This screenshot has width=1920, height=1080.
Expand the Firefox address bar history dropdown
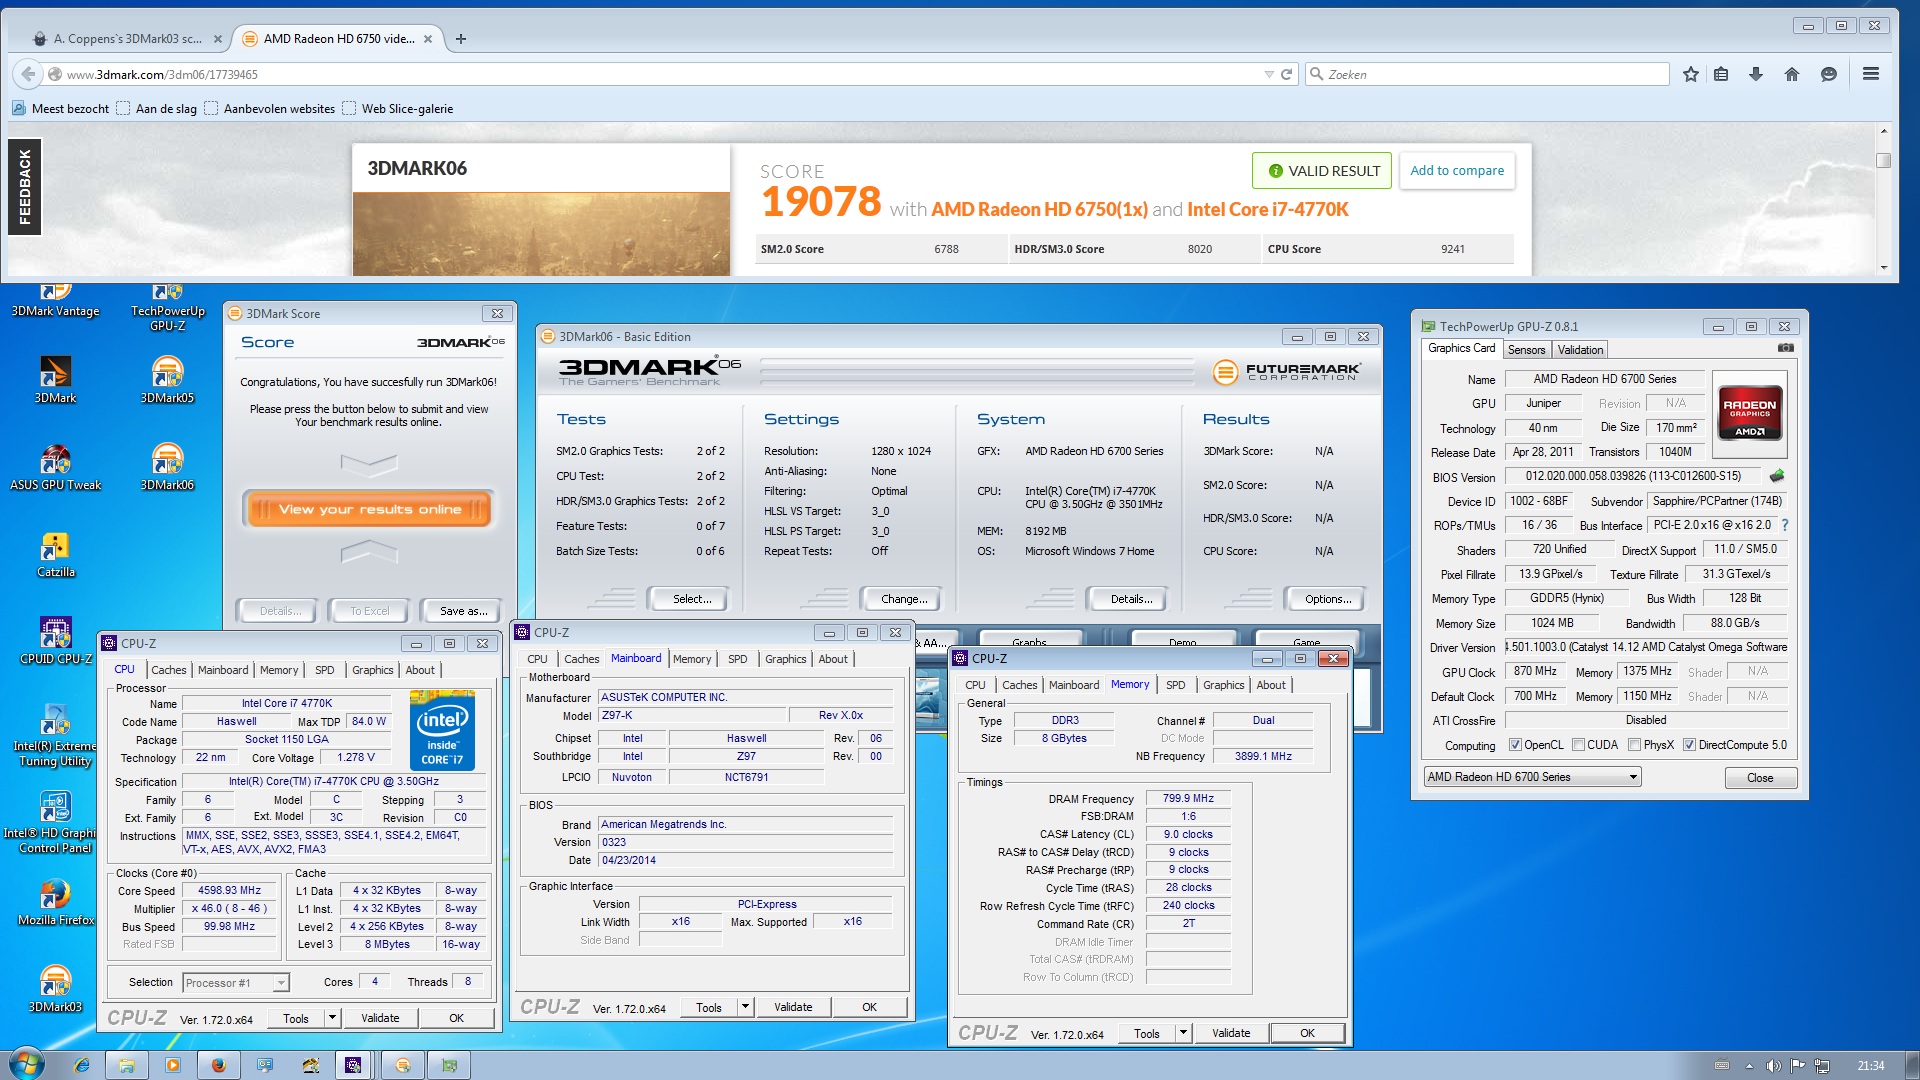coord(1269,74)
